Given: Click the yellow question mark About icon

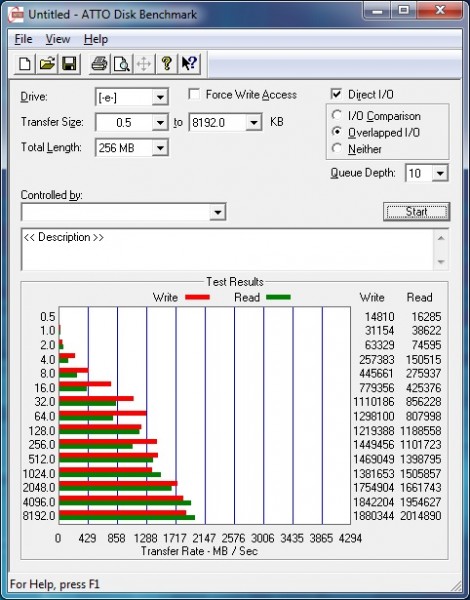Looking at the screenshot, I should tap(166, 64).
